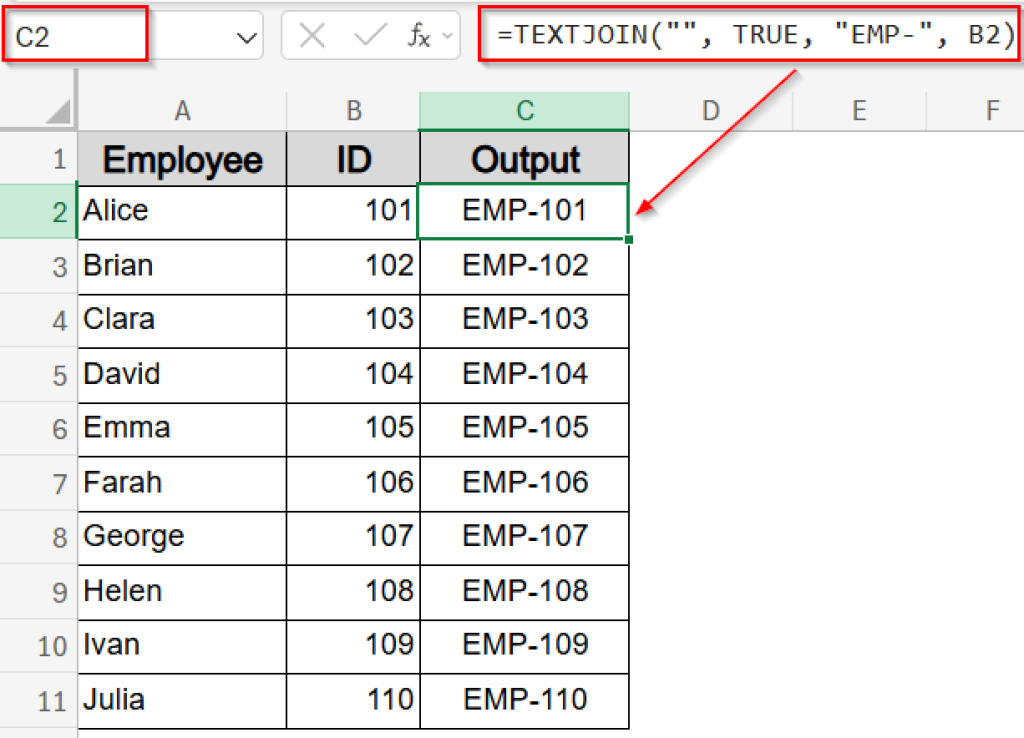This screenshot has height=738, width=1024.
Task: Click the Cancel X icon beside formula bar
Action: pyautogui.click(x=311, y=34)
